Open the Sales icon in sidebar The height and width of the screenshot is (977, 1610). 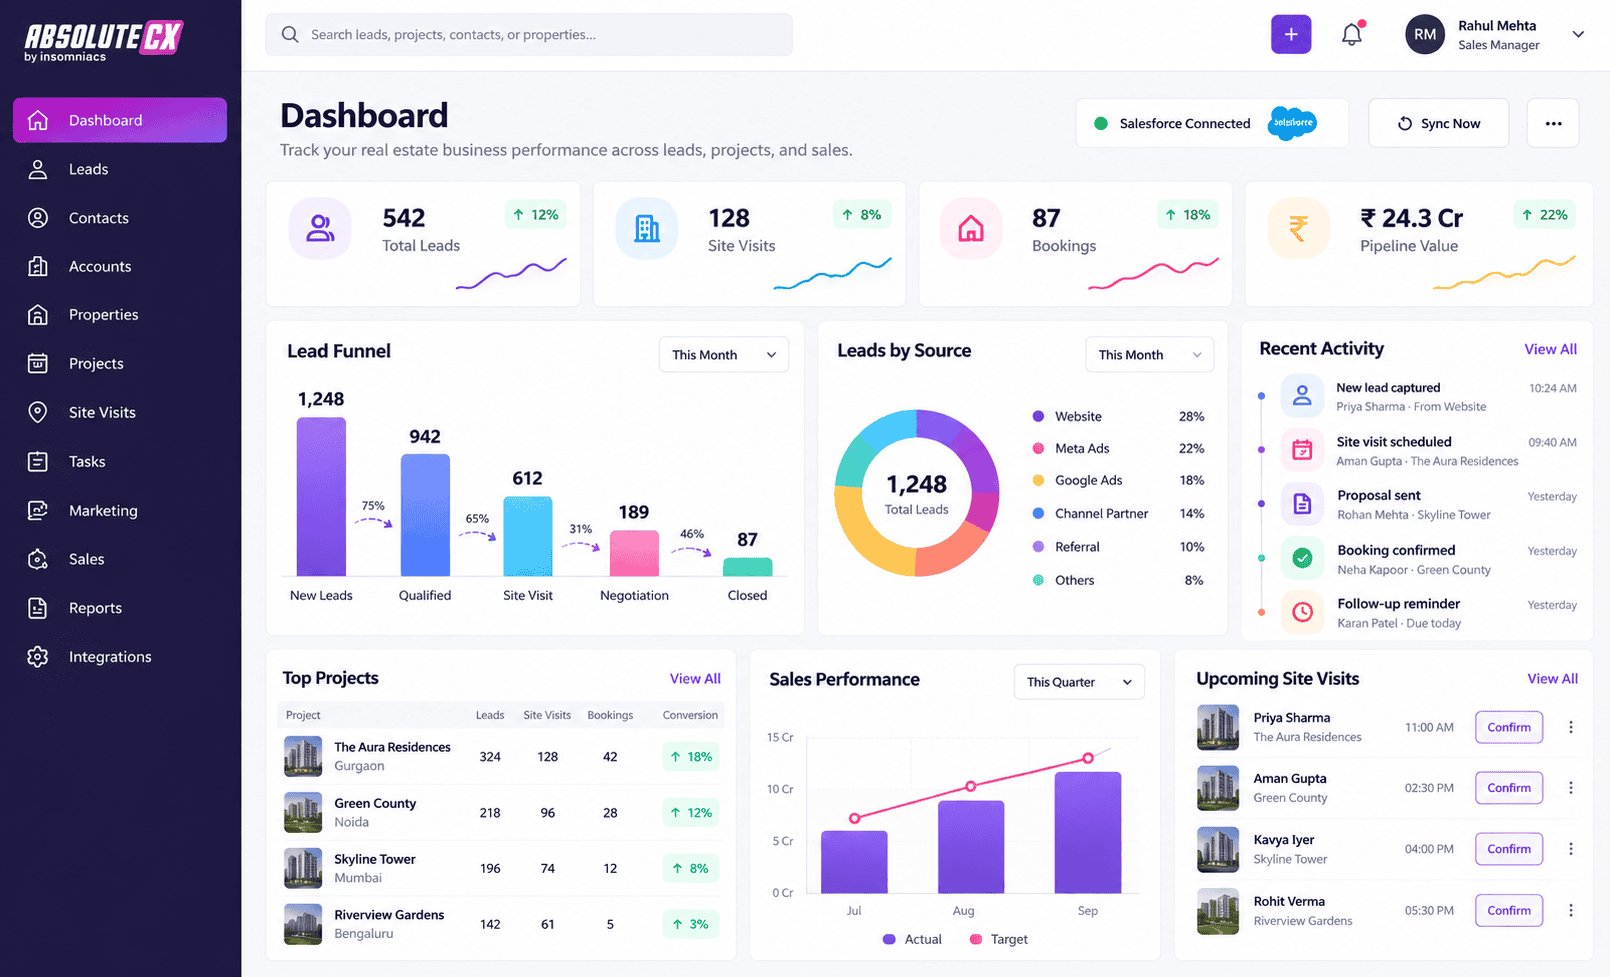point(38,559)
